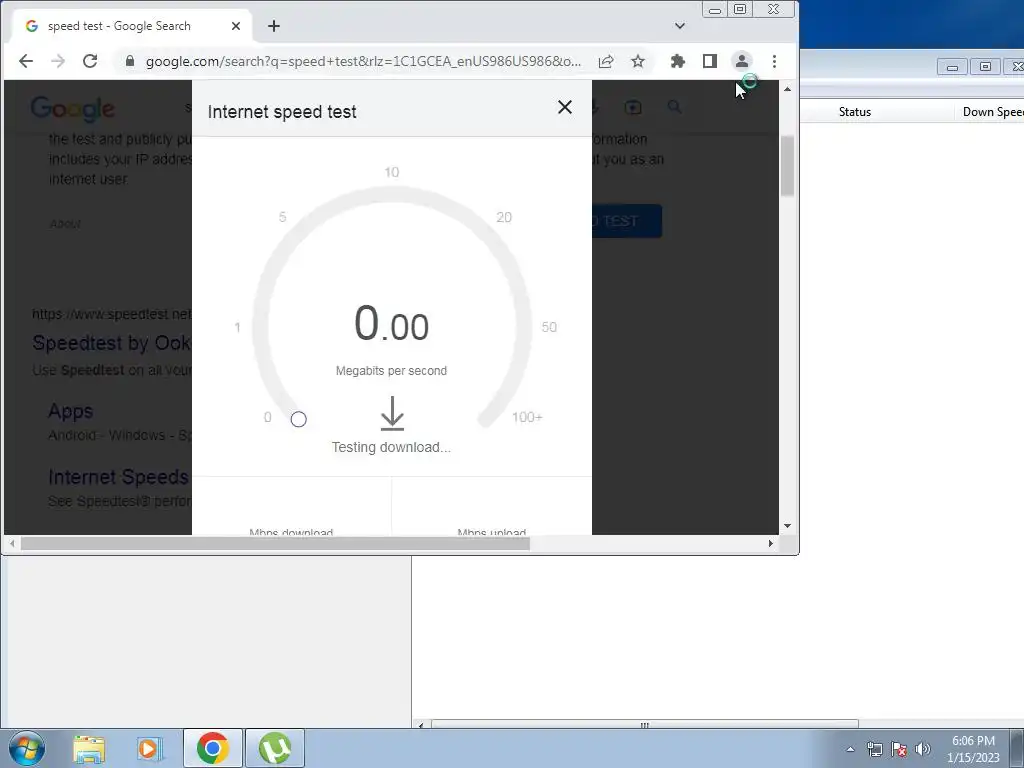Click the address bar URL
Viewport: 1024px width, 768px height.
[363, 61]
